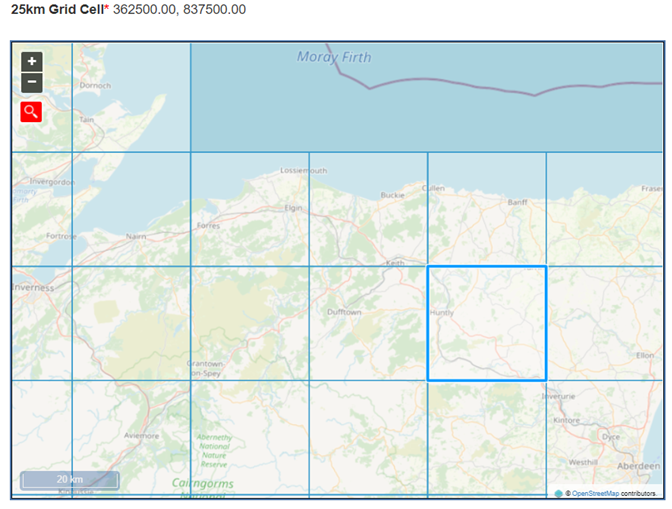Click the Dornoch label on the map
Viewport: 672px width, 509px height.
coord(95,86)
